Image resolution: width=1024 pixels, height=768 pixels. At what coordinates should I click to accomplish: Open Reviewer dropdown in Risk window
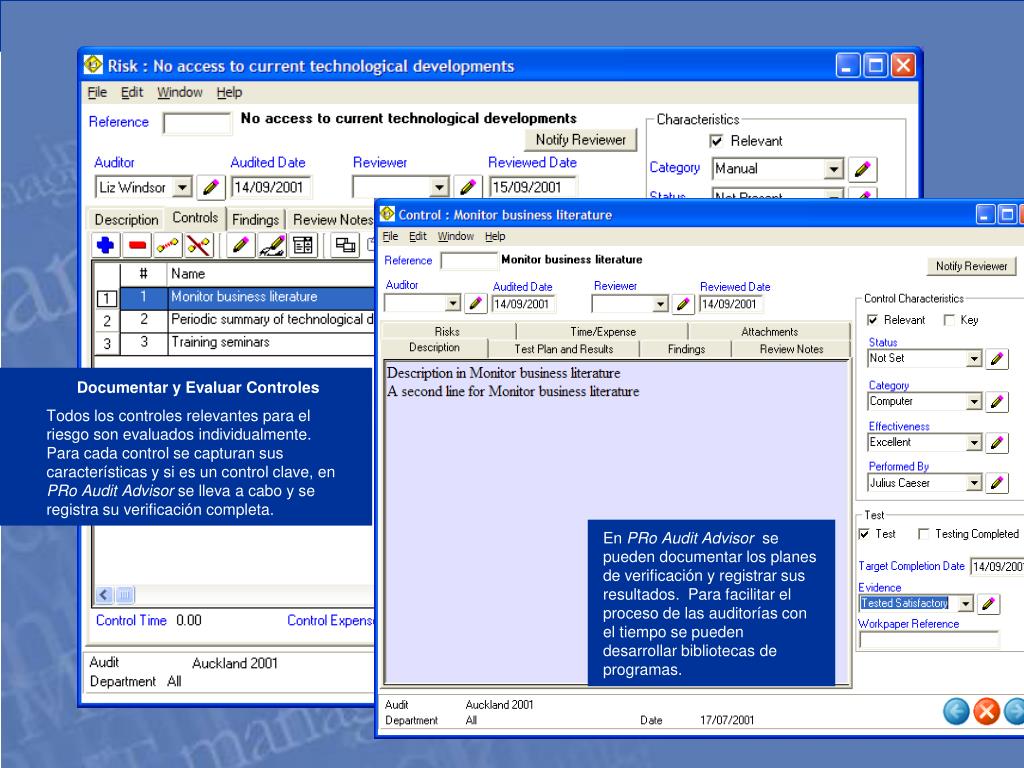(440, 188)
